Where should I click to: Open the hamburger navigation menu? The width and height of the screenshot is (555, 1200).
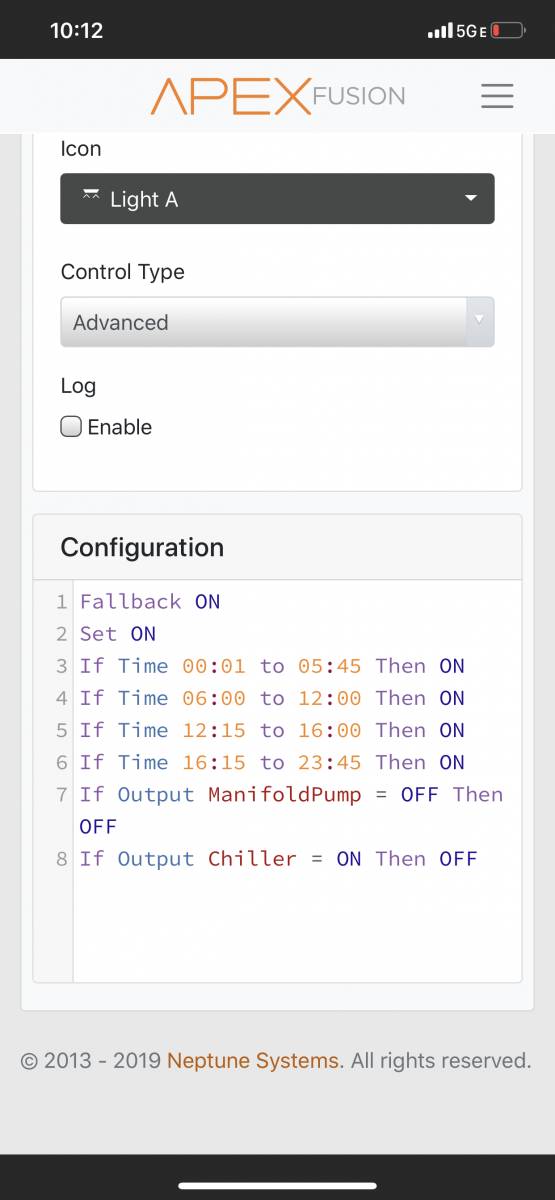click(x=497, y=96)
